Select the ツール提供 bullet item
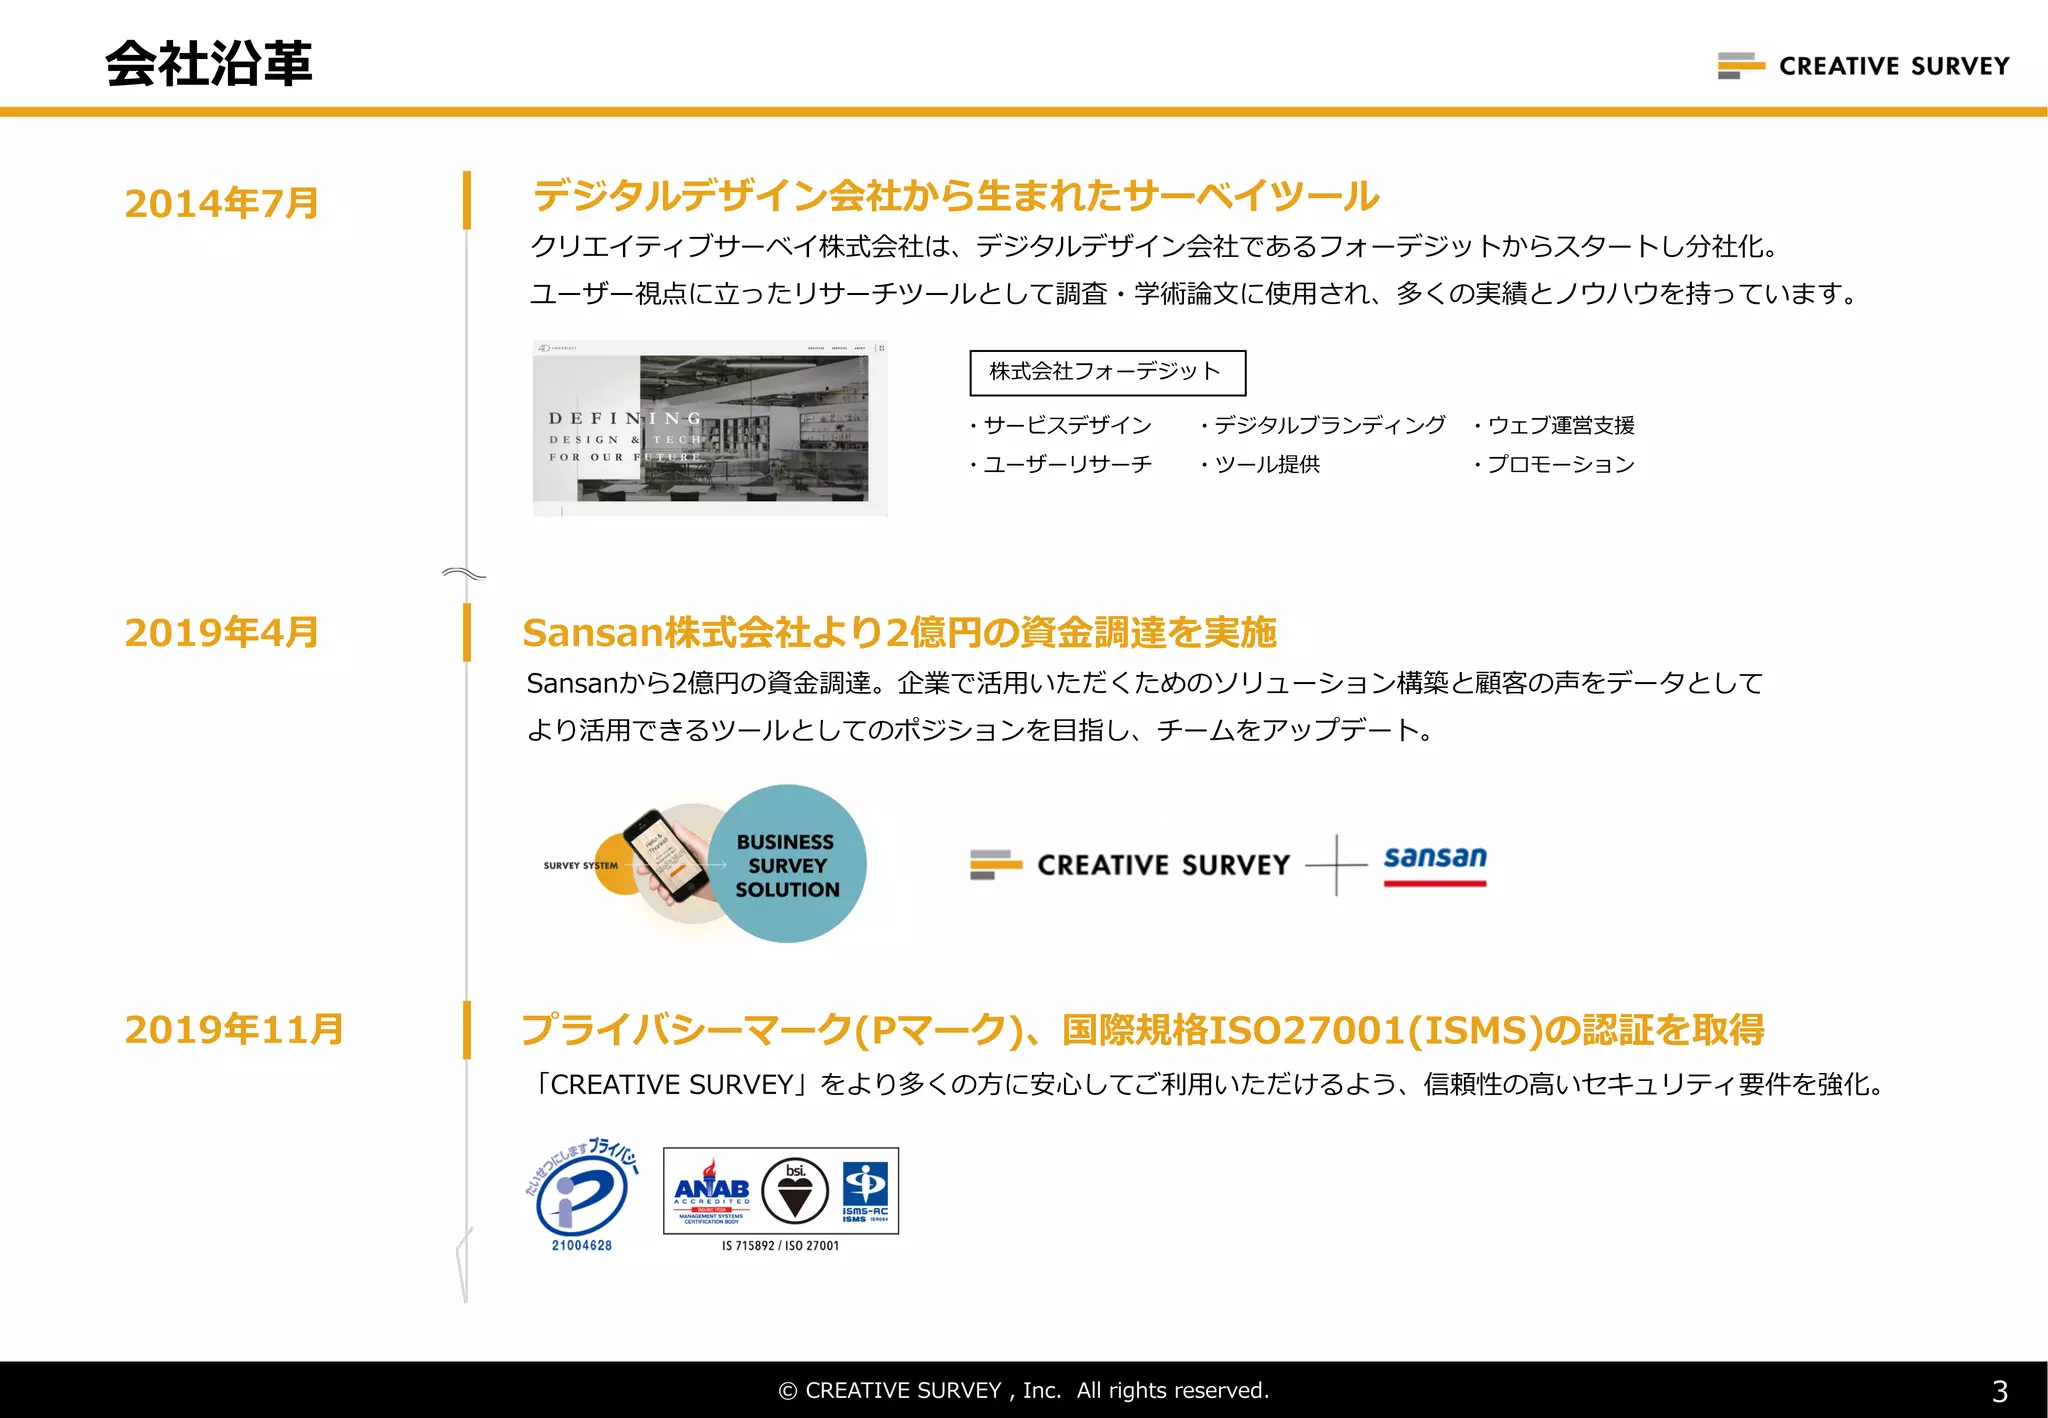2048x1418 pixels. click(x=1260, y=464)
